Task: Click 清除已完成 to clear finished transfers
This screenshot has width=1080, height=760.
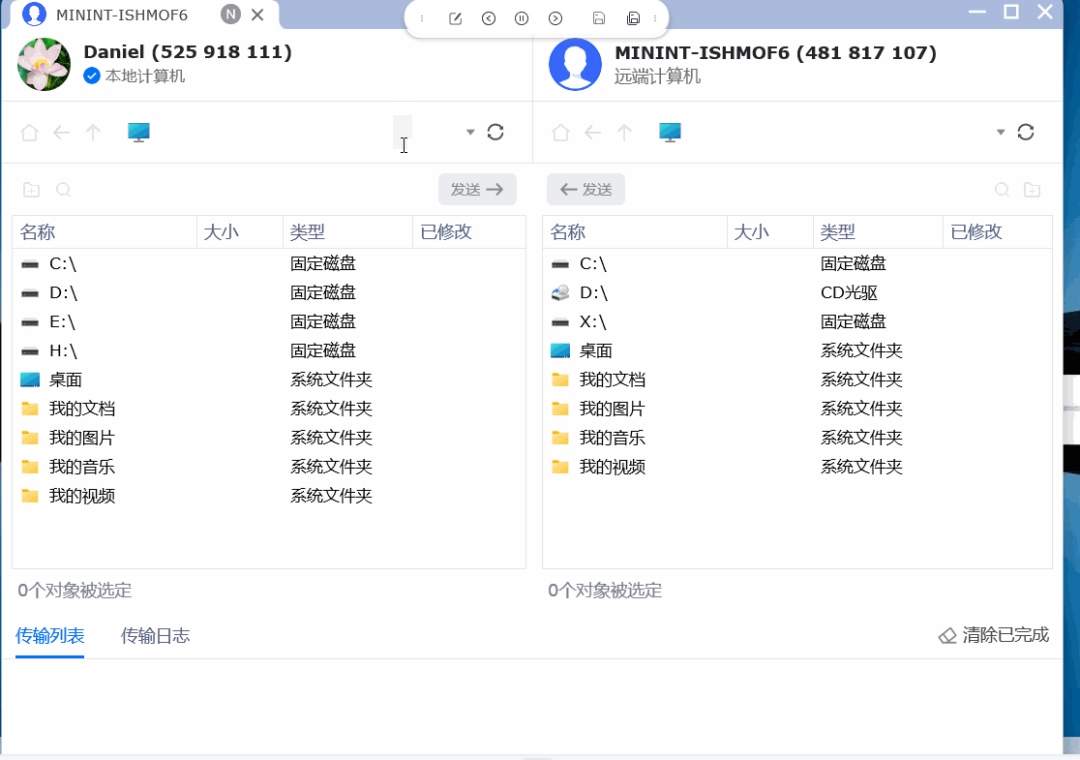Action: [1002, 635]
